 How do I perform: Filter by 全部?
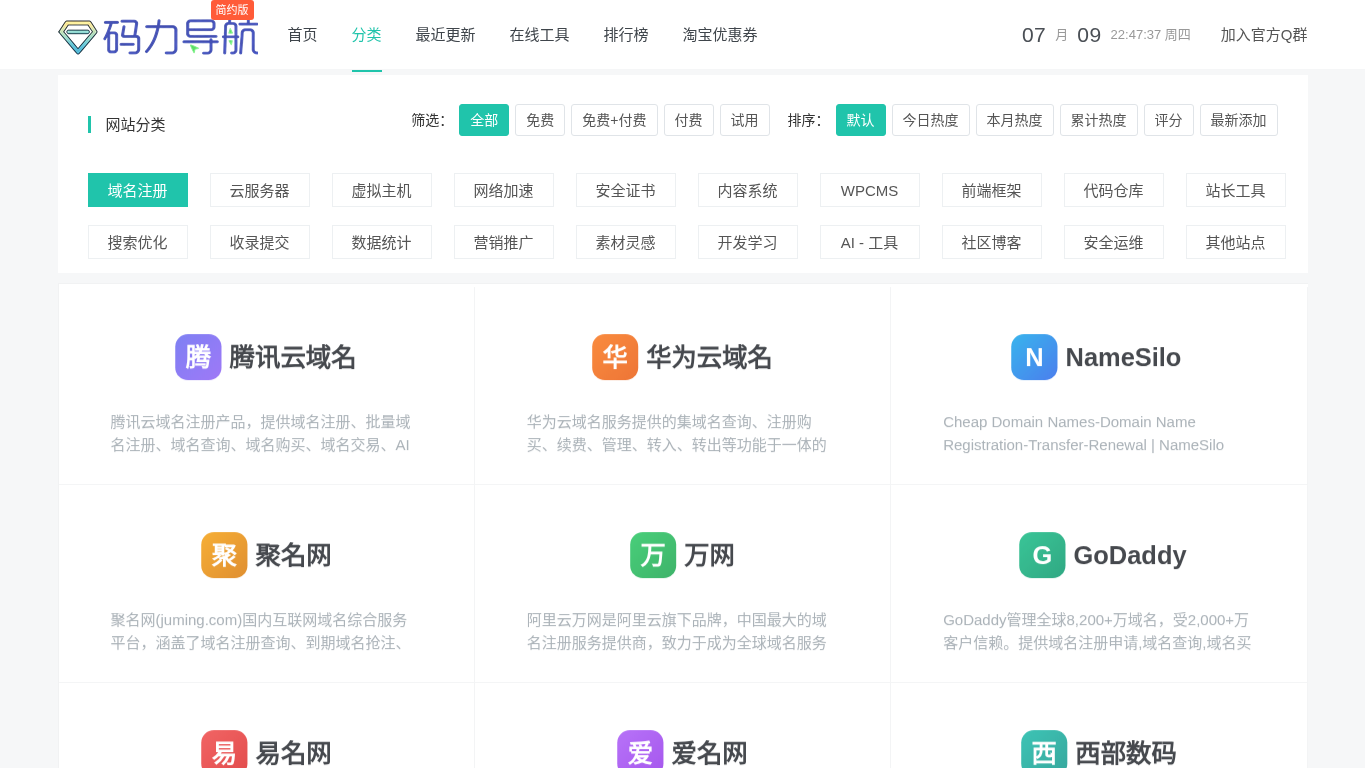point(484,120)
